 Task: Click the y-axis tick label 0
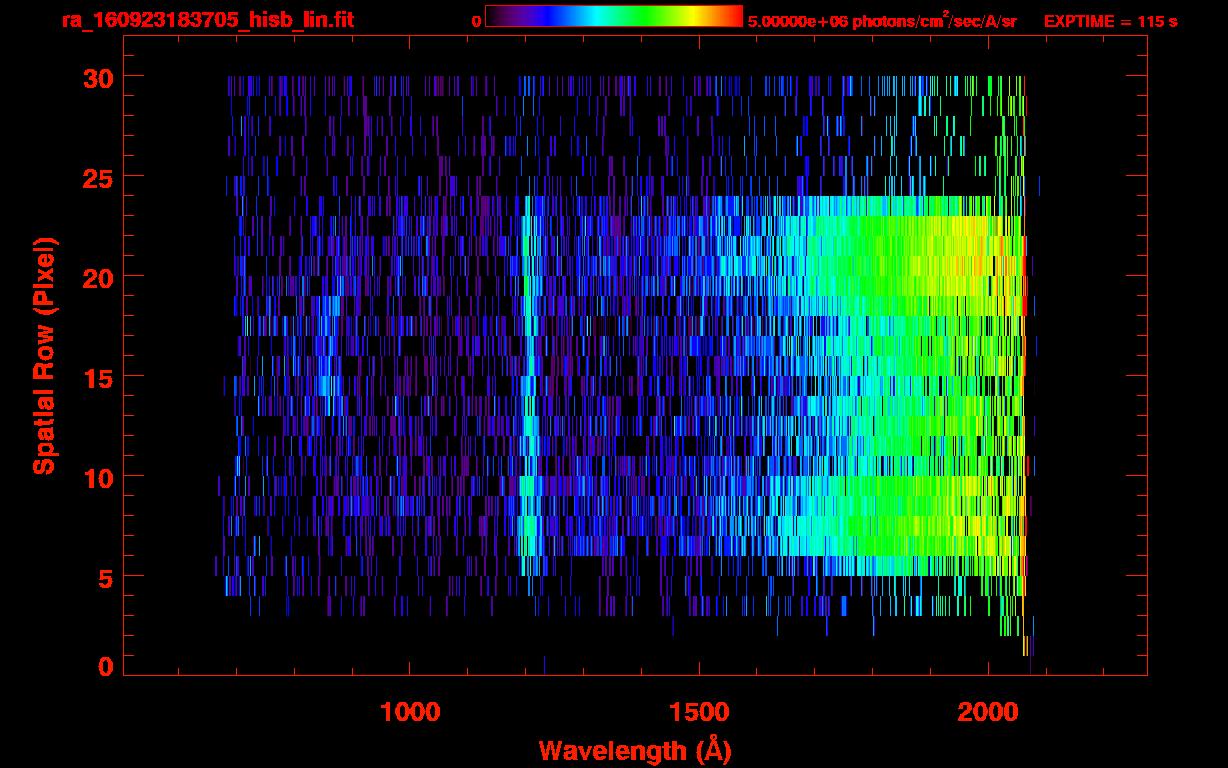coord(104,666)
